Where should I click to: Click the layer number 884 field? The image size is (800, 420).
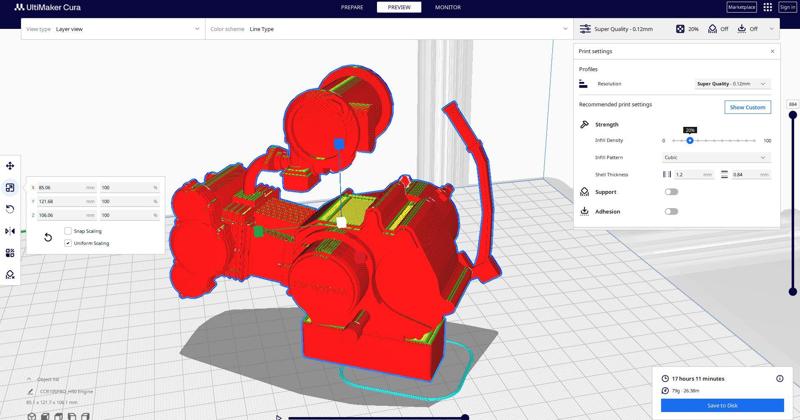792,104
